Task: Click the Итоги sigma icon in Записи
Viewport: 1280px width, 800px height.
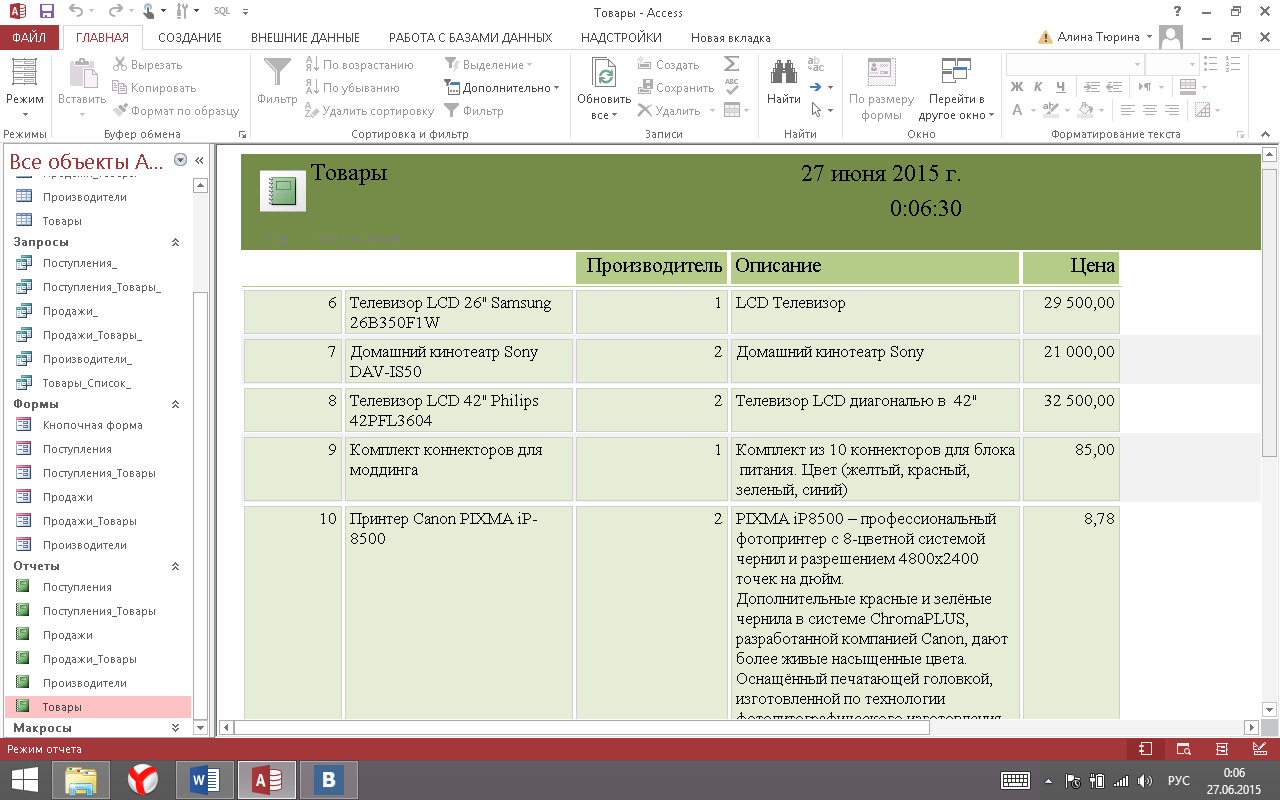Action: point(732,64)
